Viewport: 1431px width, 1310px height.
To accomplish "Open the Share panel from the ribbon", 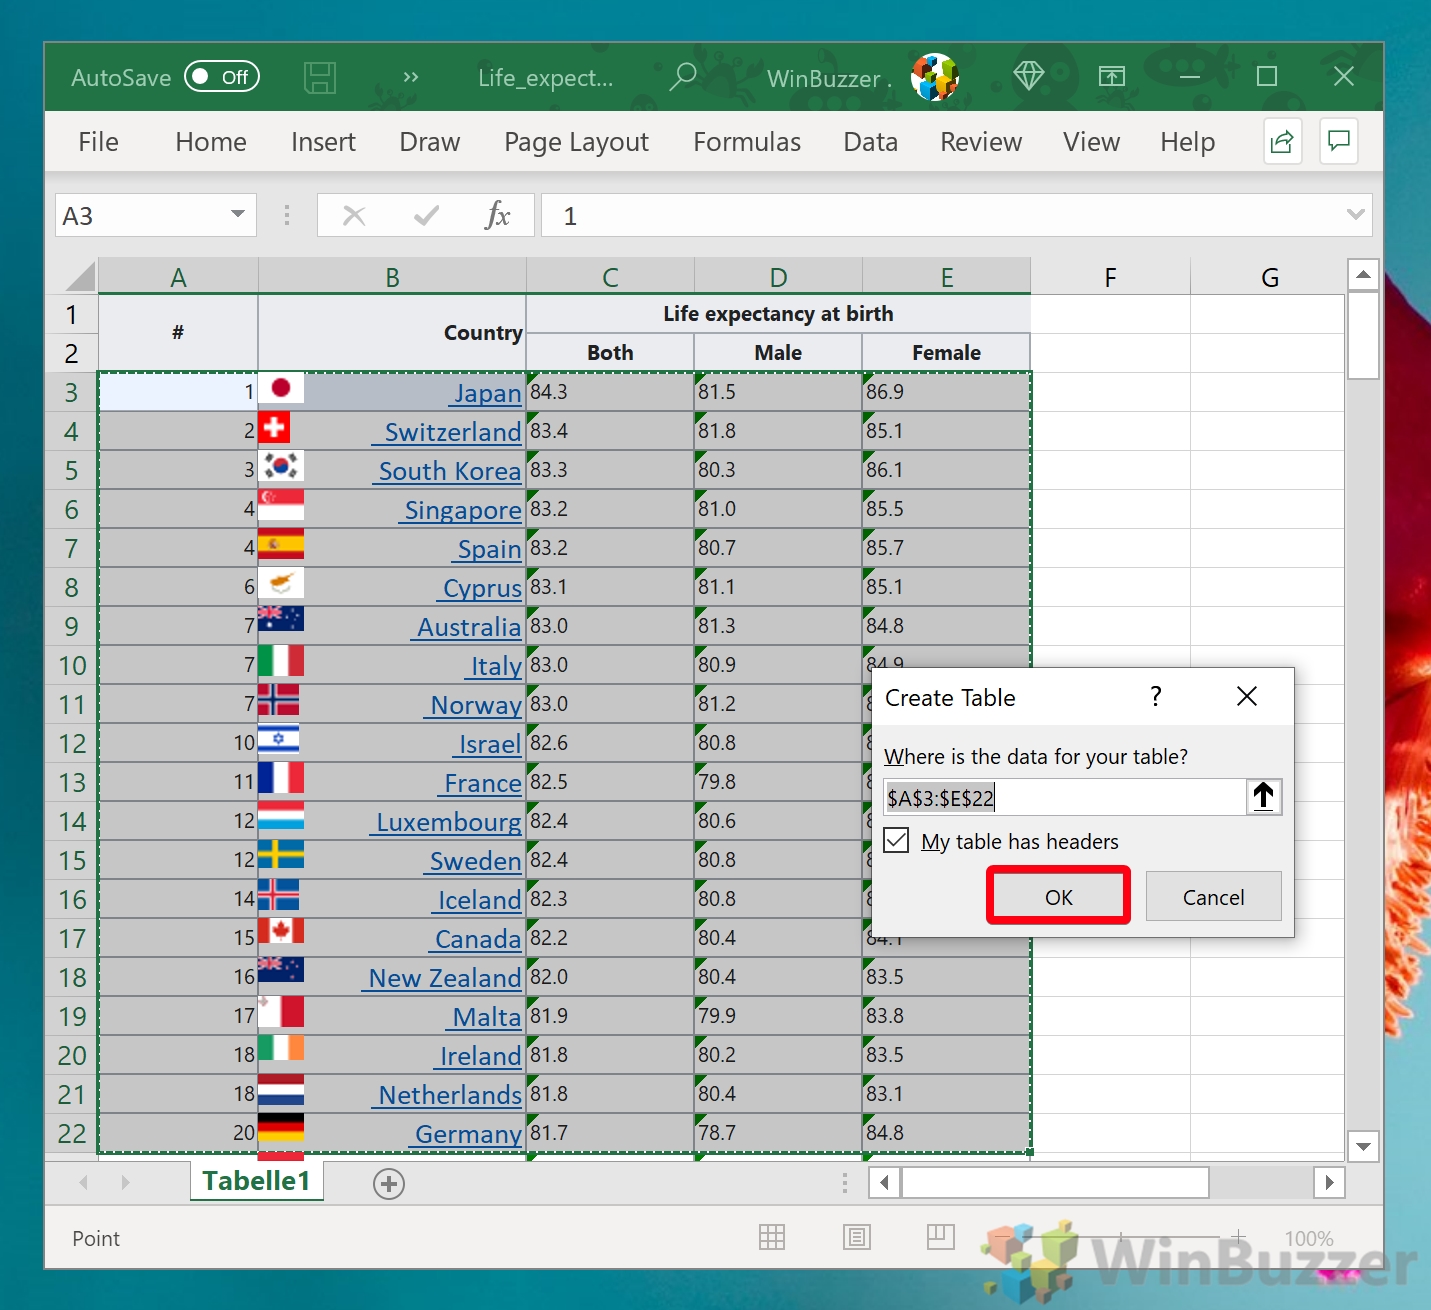I will point(1282,141).
